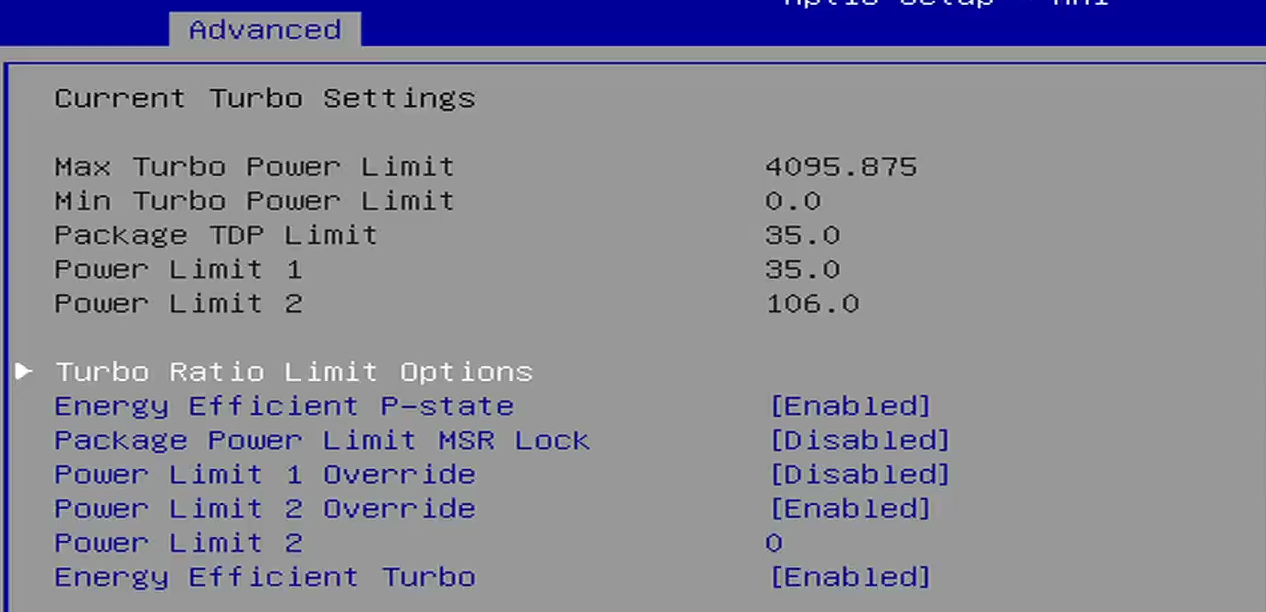
Task: Highlight the Power Limit 2 Override label
Action: coord(264,508)
